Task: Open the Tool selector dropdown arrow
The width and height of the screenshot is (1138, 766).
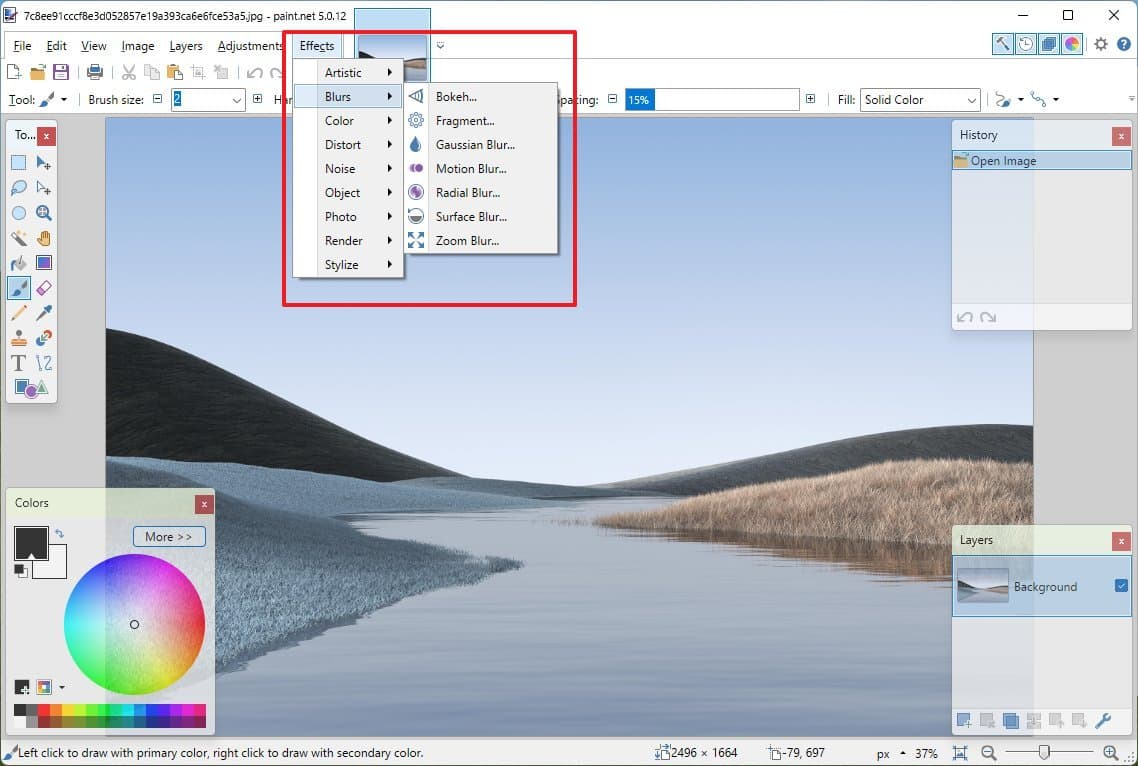Action: pyautogui.click(x=64, y=99)
